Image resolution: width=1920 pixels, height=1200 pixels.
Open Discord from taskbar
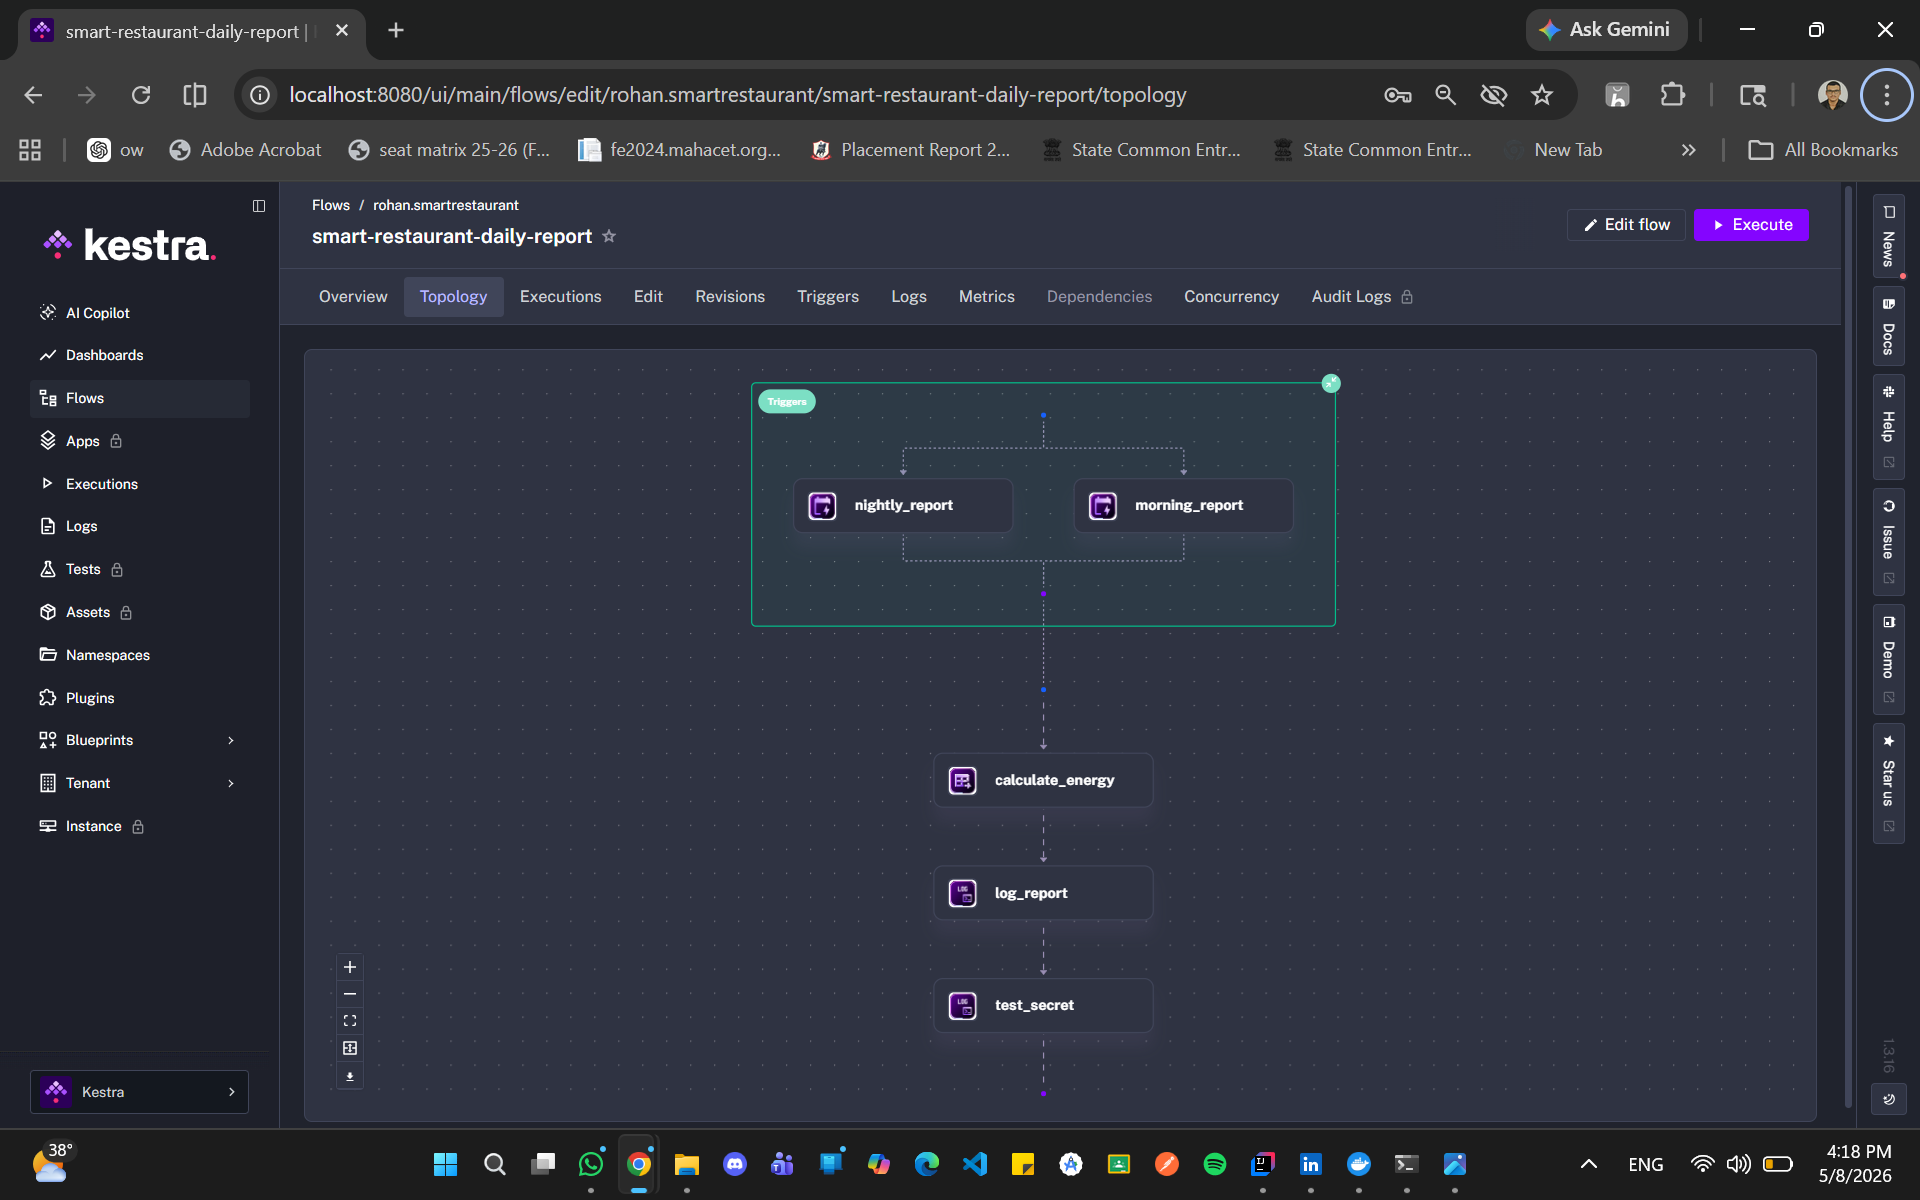(735, 1164)
